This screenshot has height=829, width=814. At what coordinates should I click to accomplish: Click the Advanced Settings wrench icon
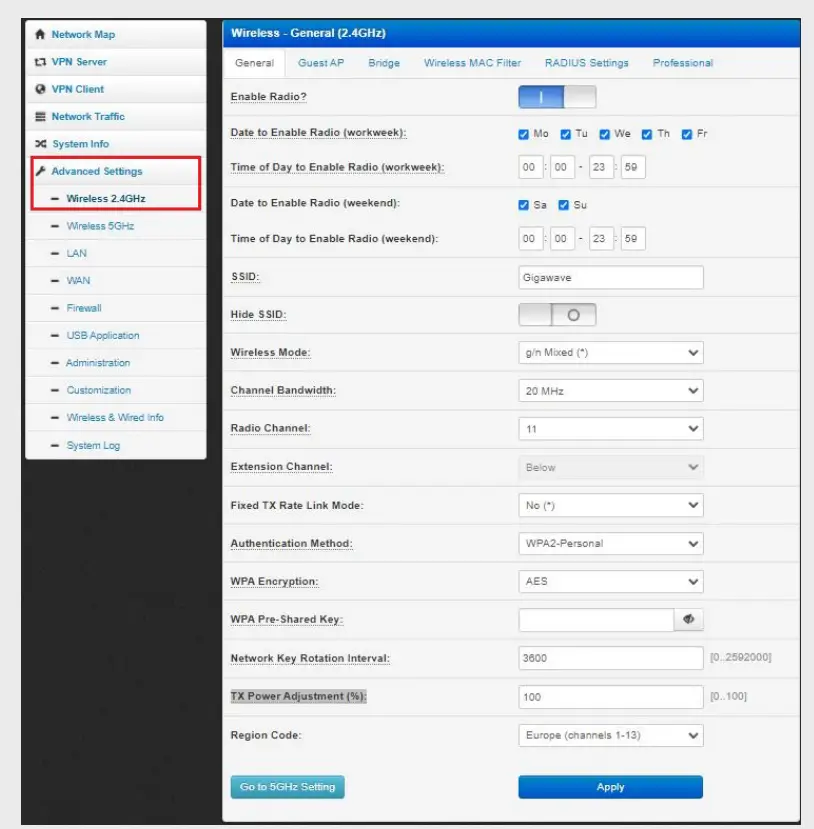pyautogui.click(x=40, y=171)
